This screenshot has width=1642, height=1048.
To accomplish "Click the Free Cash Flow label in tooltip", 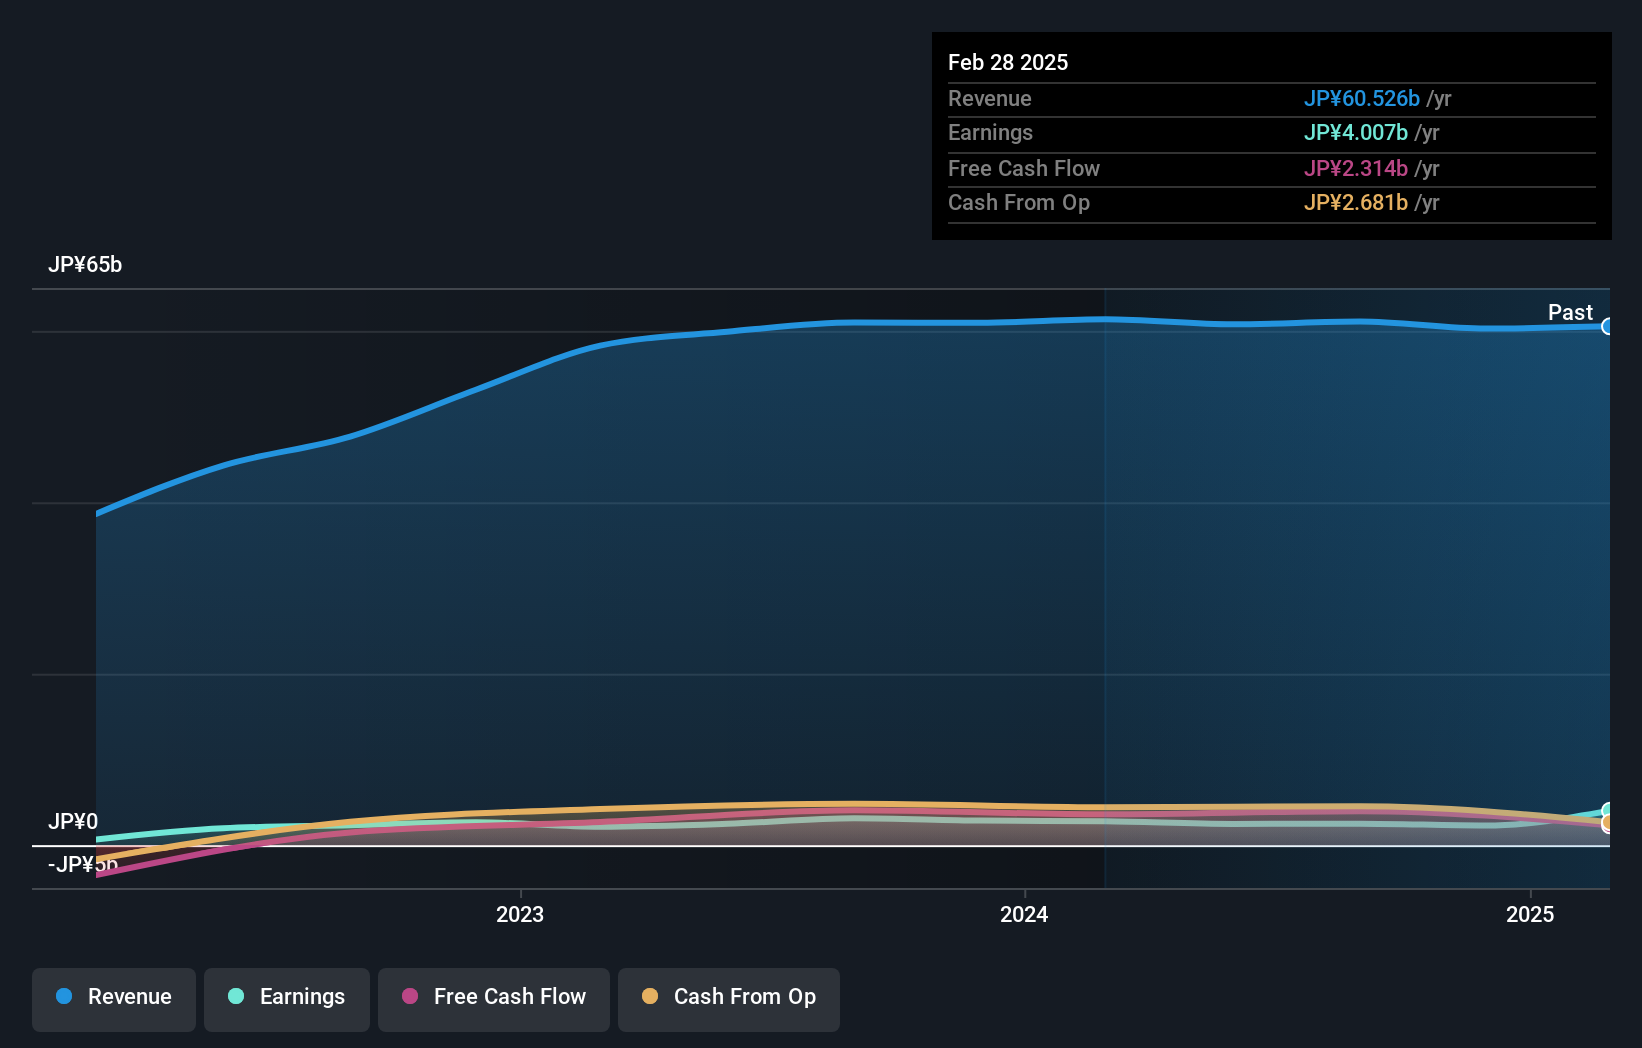I will [x=1024, y=168].
